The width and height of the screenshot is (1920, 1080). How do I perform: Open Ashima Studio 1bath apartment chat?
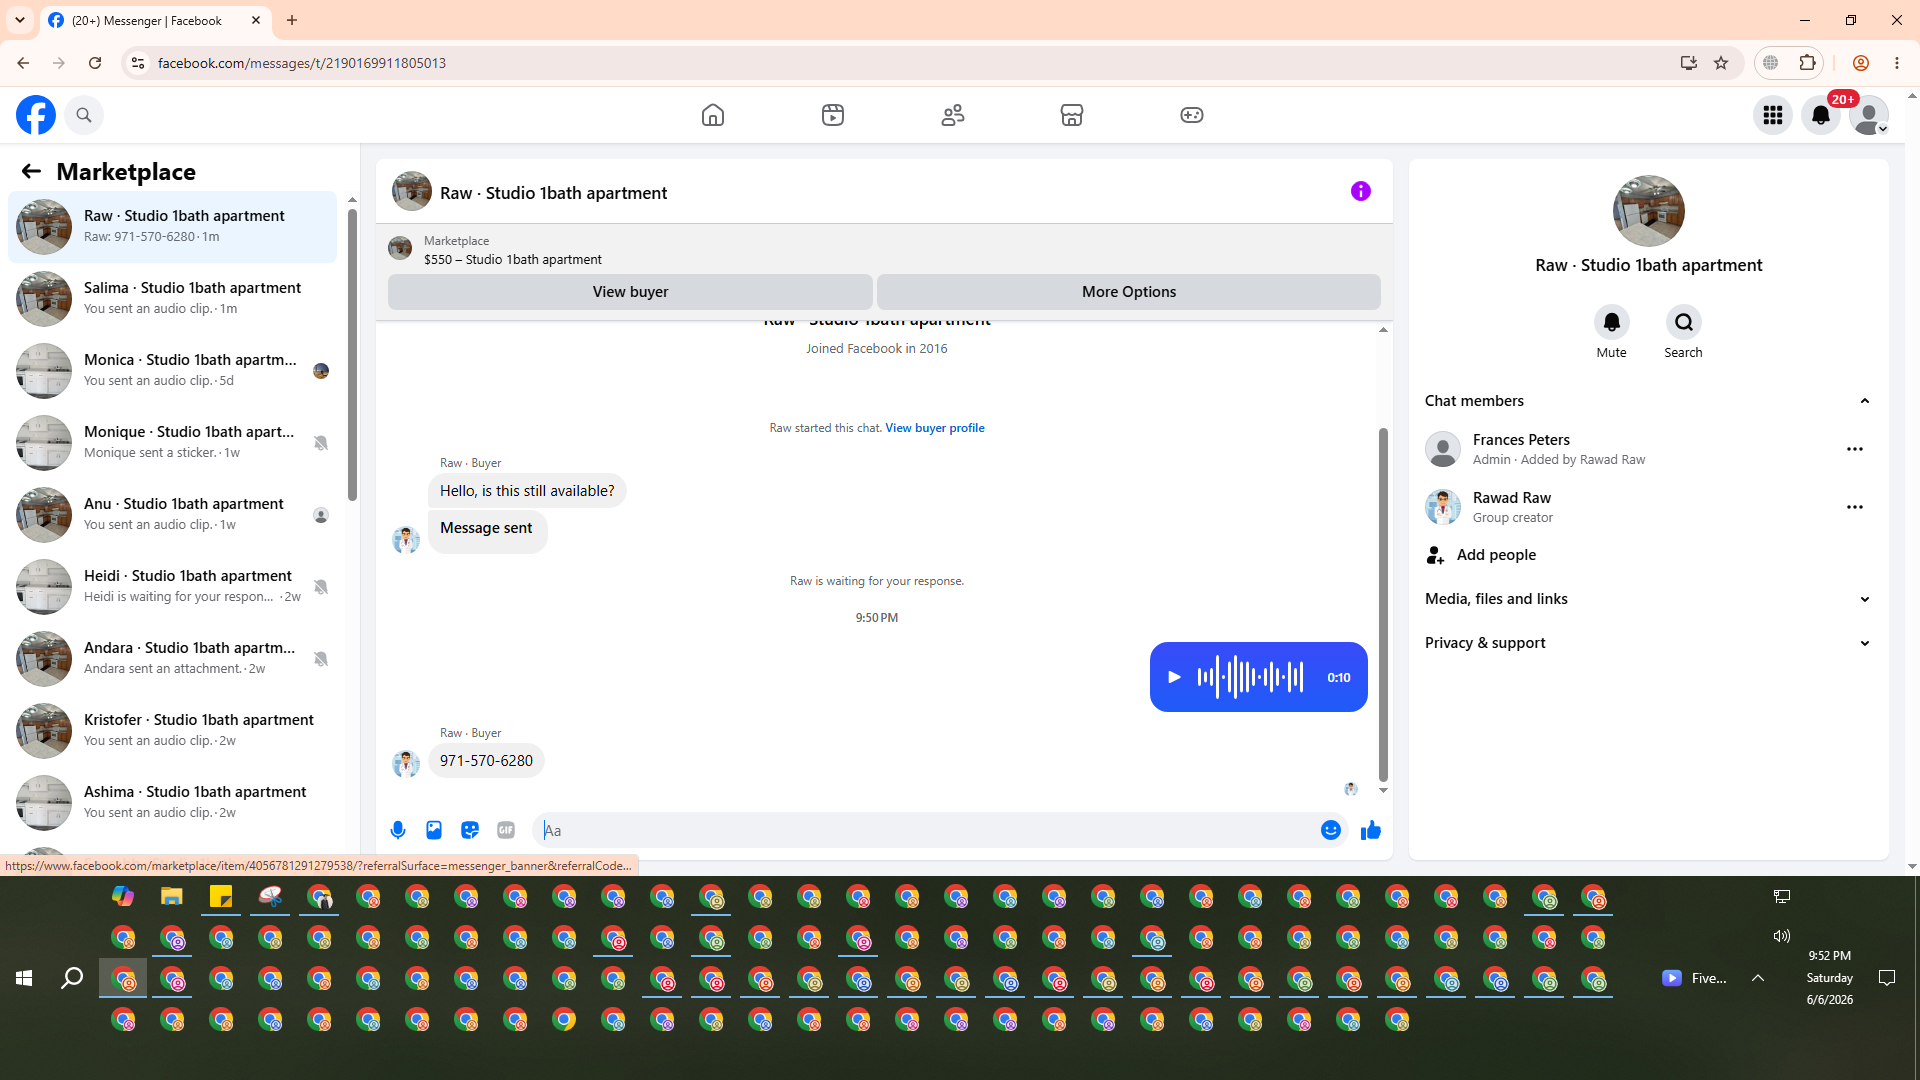coord(173,802)
